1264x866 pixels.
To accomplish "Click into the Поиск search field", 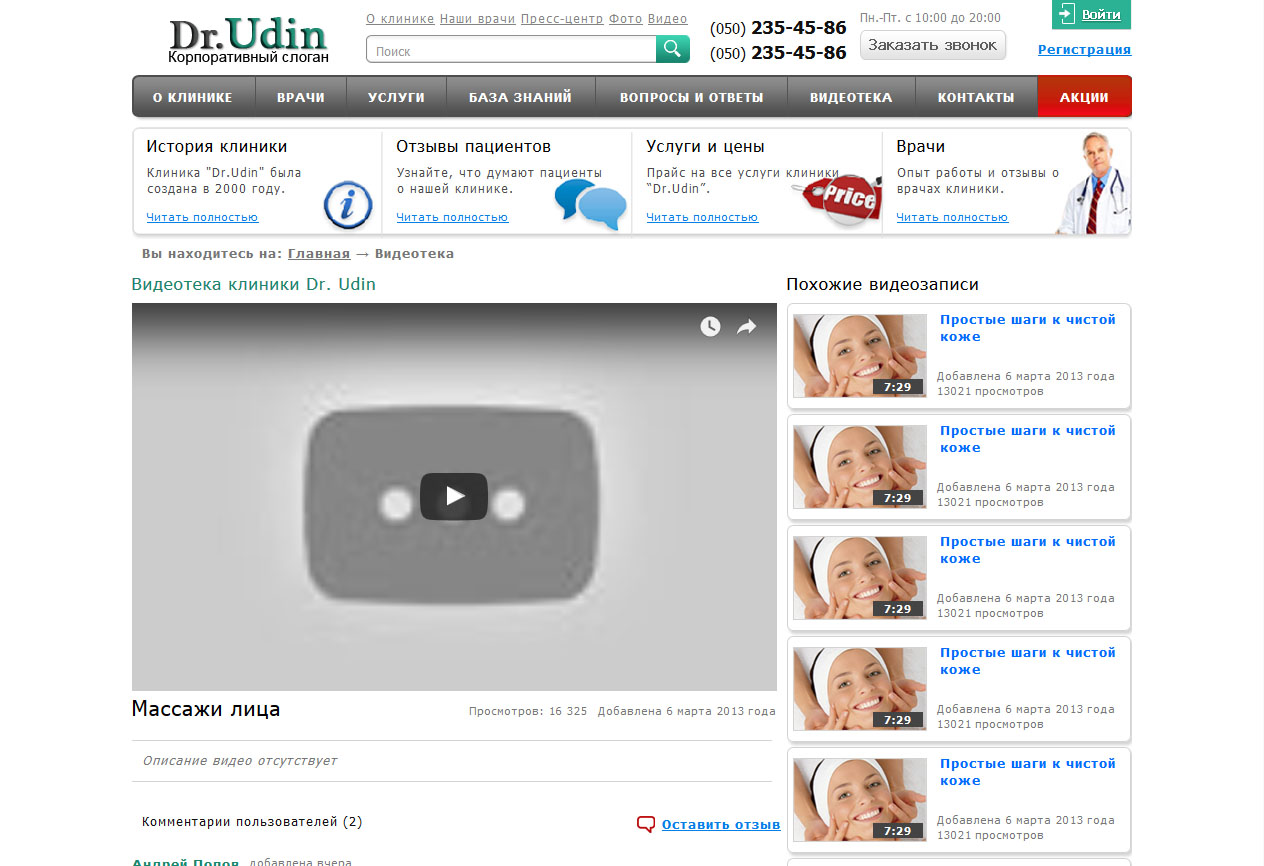I will (510, 50).
